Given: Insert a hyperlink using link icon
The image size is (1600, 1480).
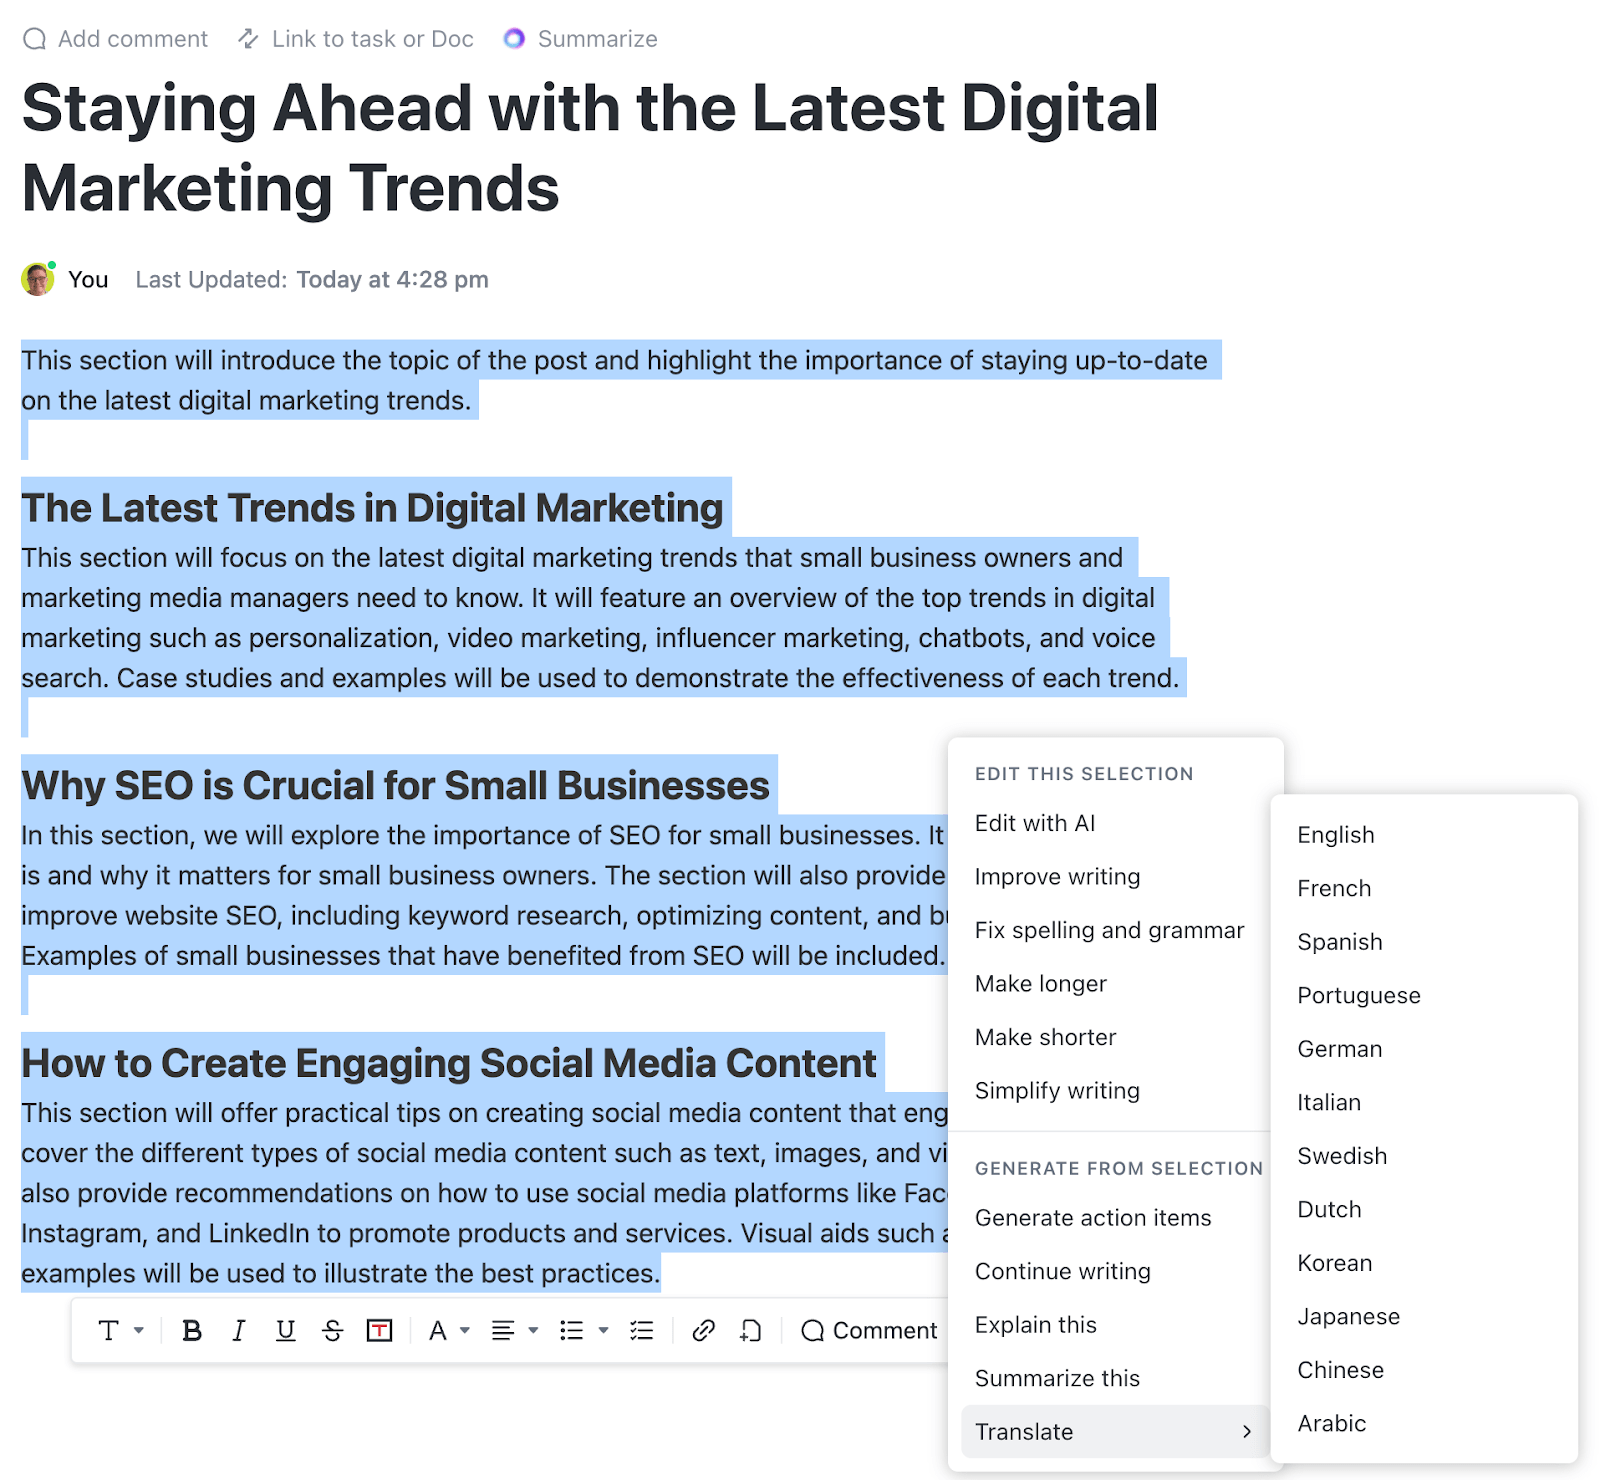Looking at the screenshot, I should 703,1330.
